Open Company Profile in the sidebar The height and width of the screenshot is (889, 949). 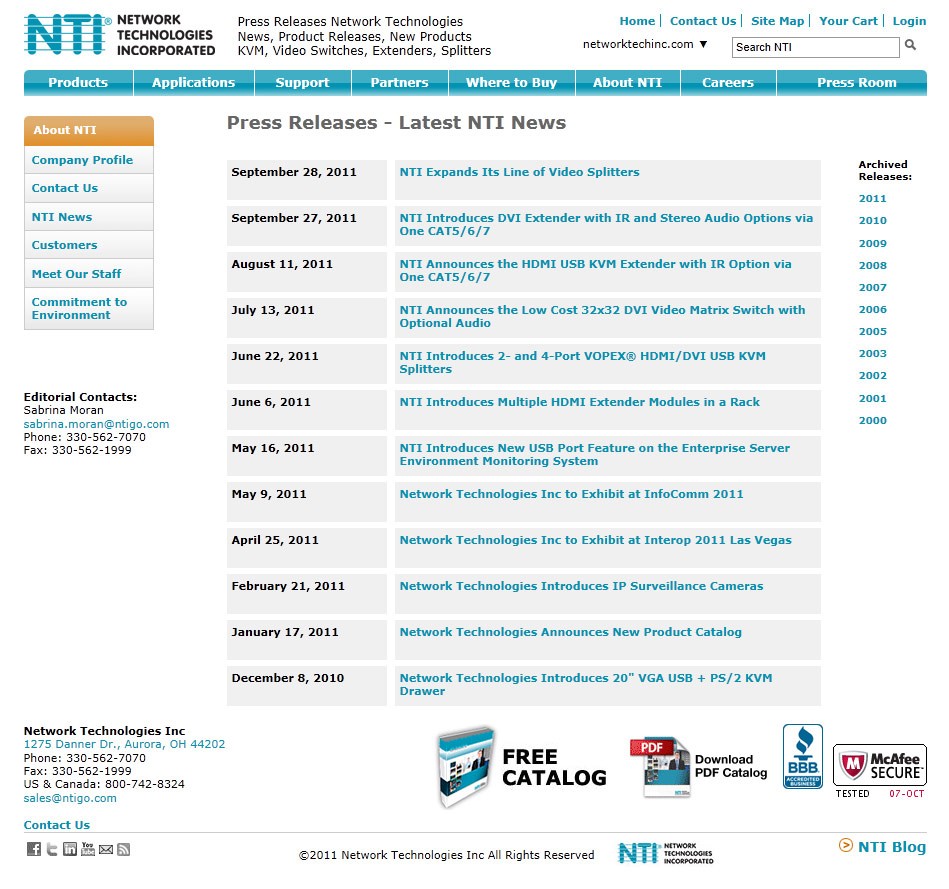82,160
